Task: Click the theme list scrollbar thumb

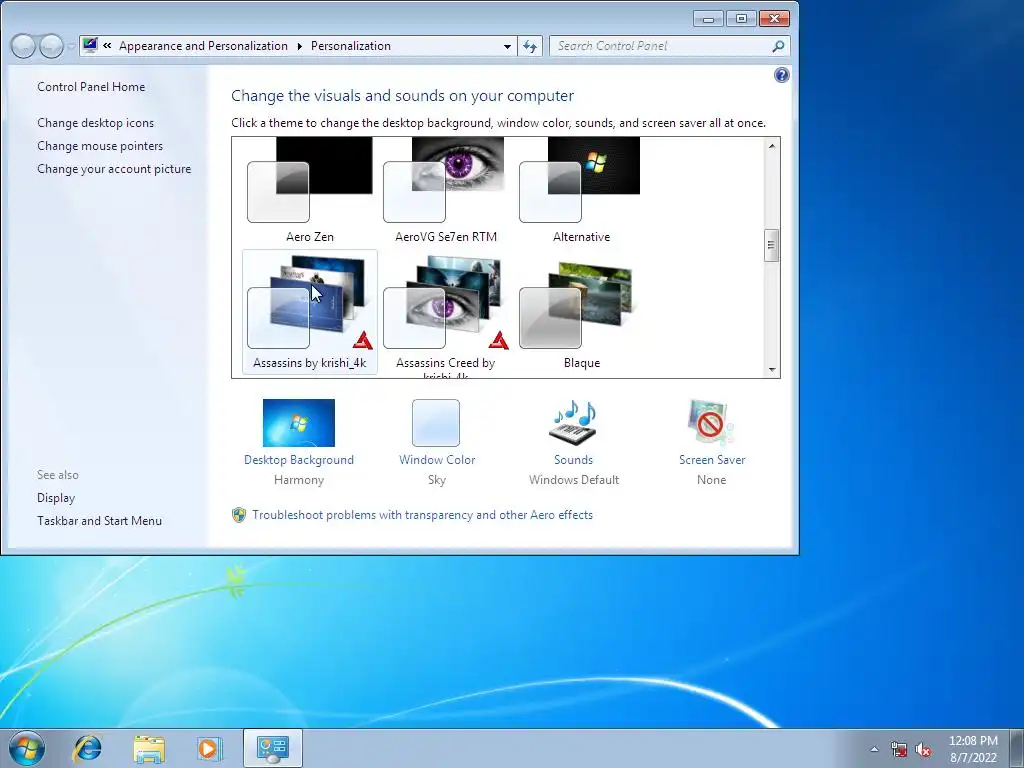Action: click(772, 246)
